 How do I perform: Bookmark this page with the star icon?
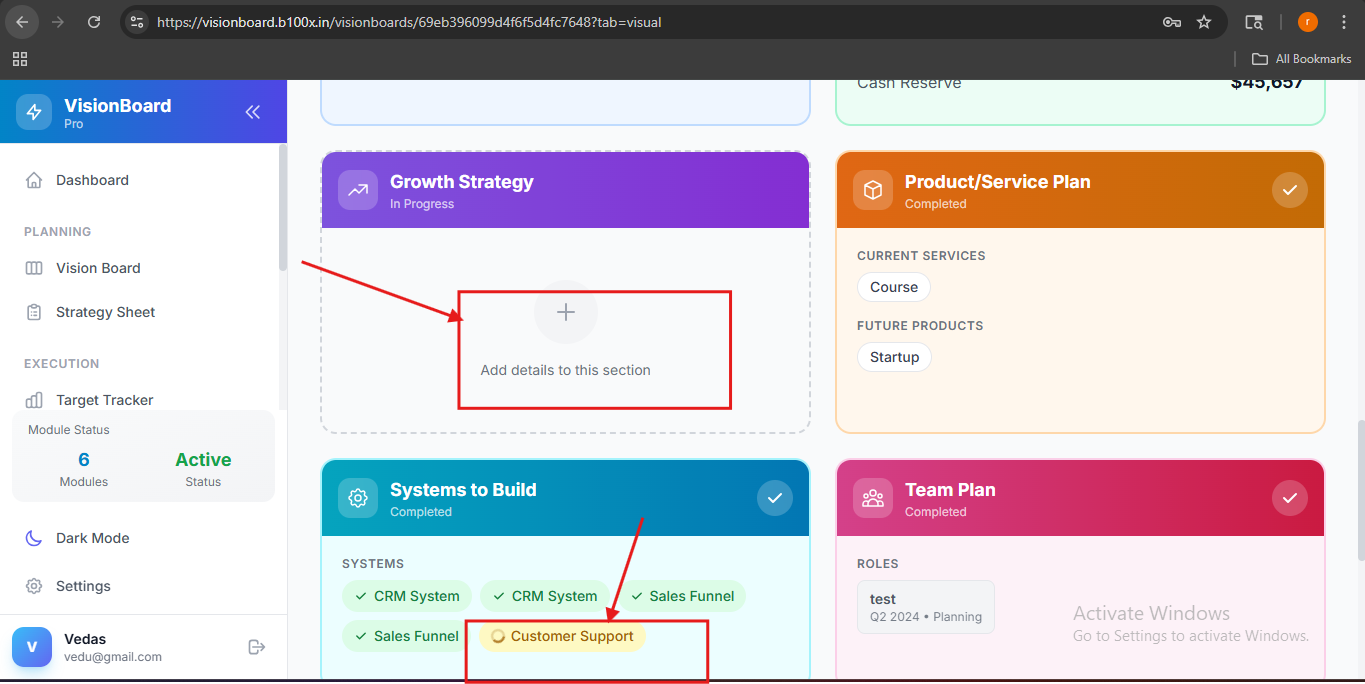click(1204, 22)
